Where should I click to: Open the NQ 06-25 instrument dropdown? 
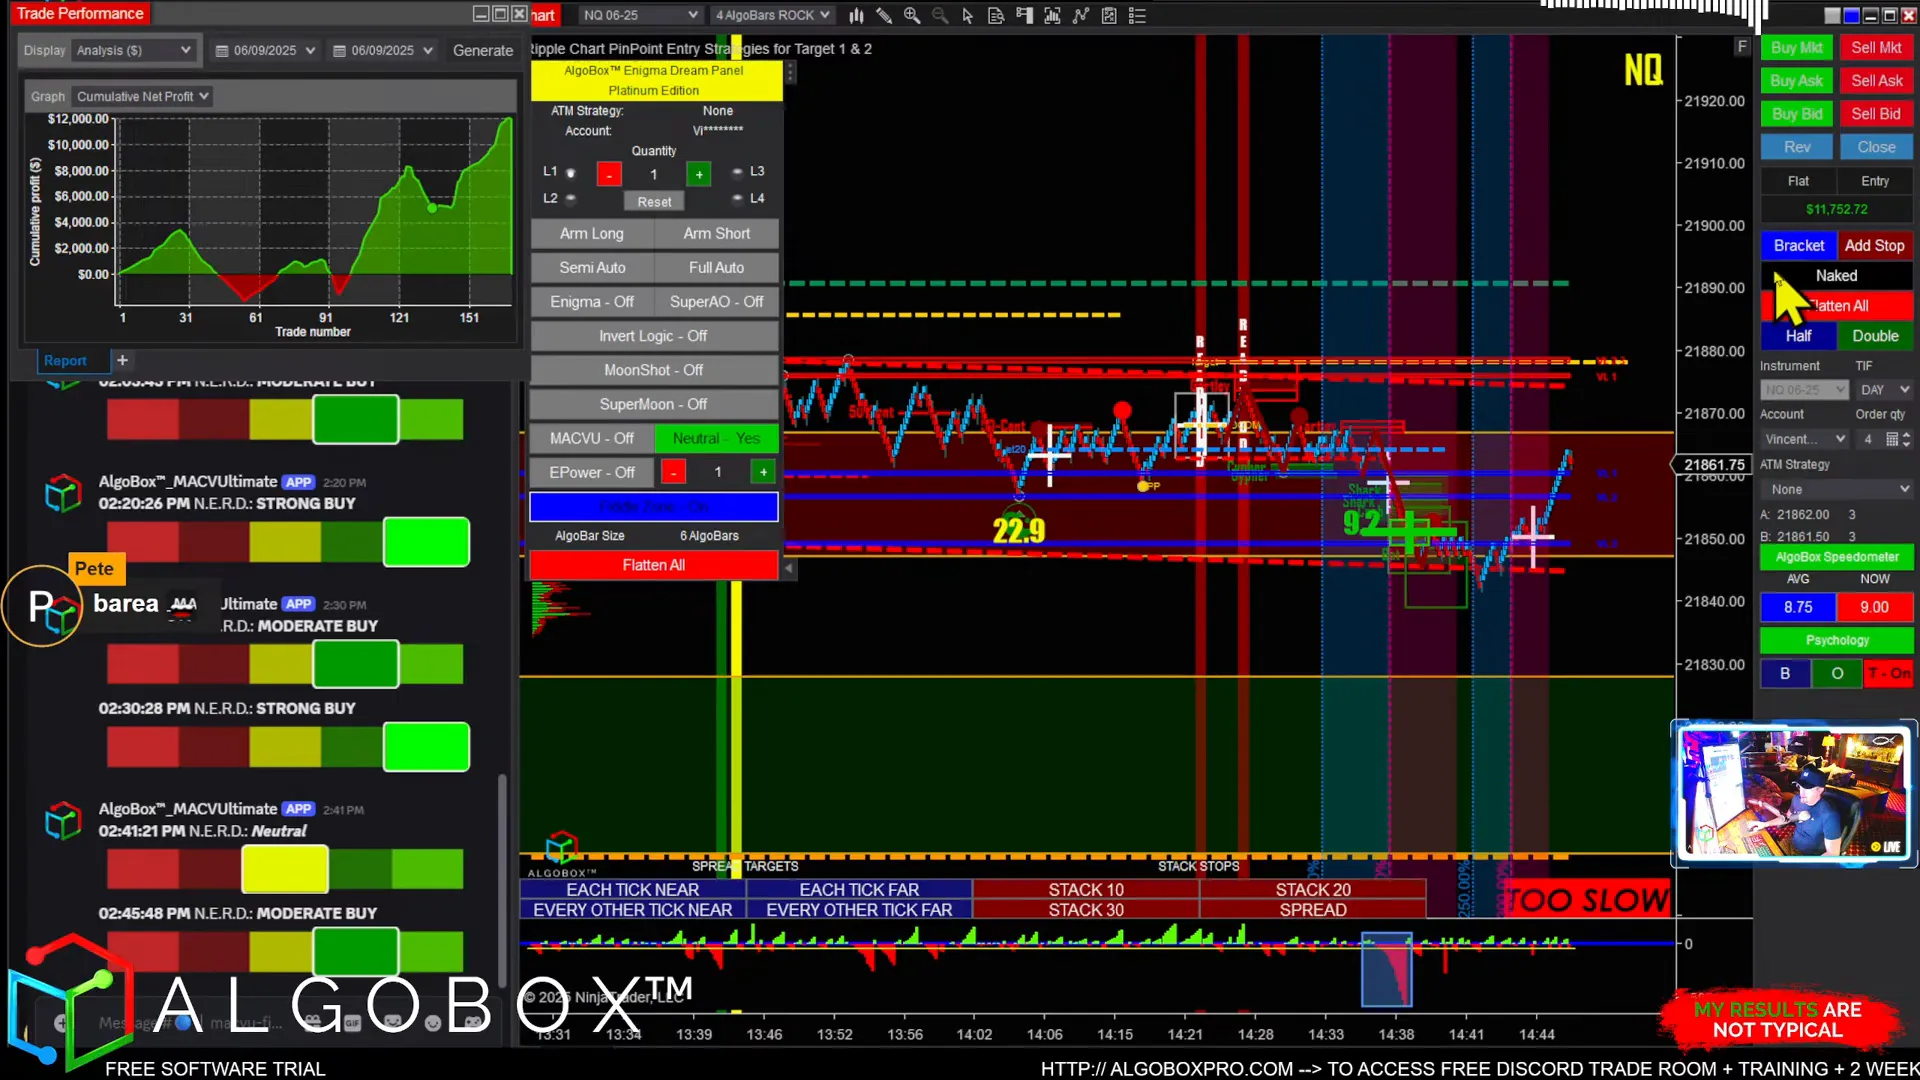[x=640, y=15]
